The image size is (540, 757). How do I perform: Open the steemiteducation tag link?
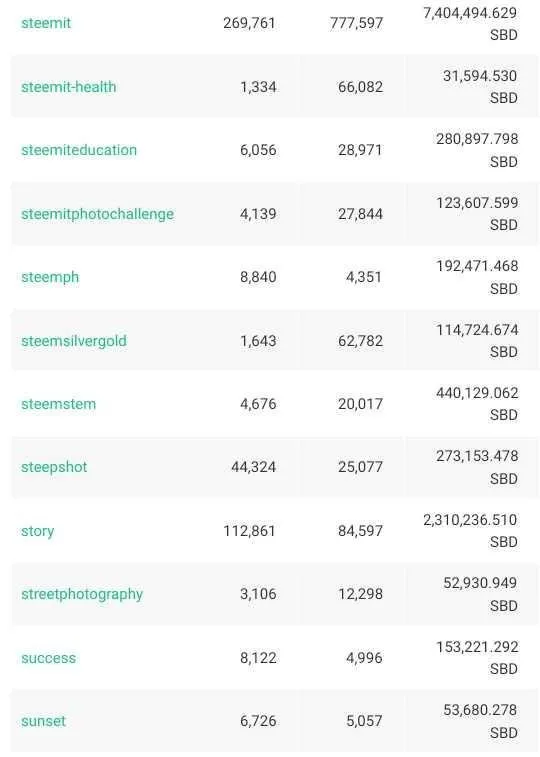pos(79,150)
